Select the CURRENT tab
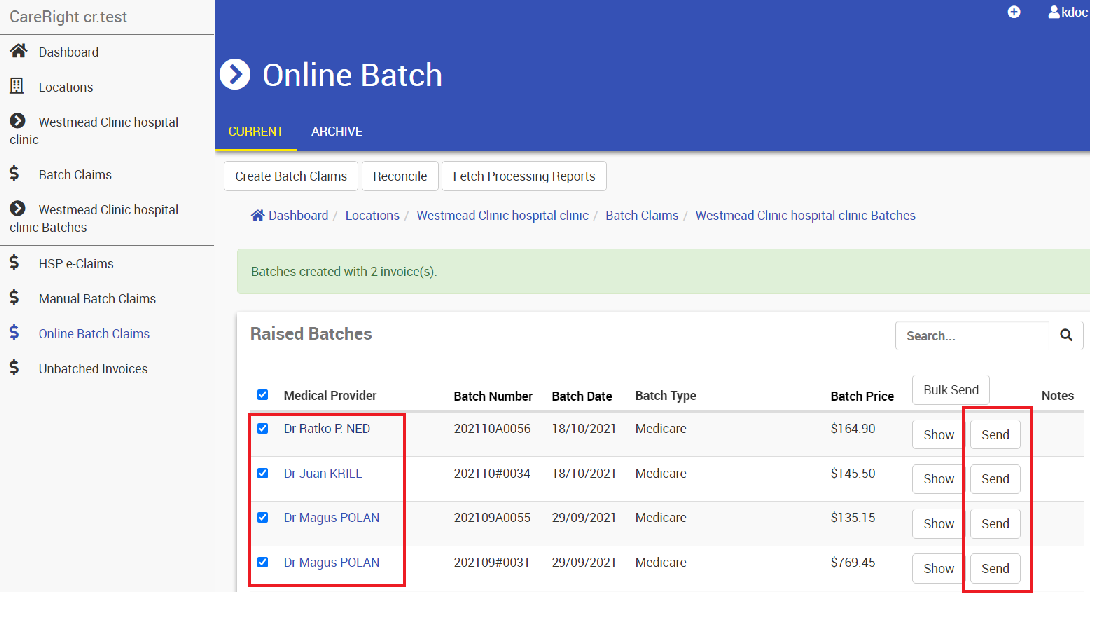 point(255,132)
